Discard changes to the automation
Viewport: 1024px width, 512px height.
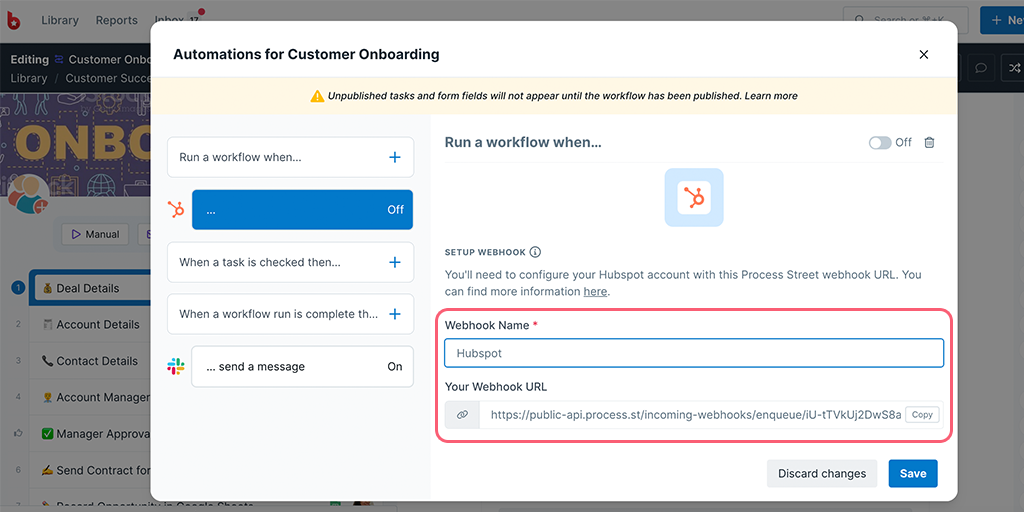point(822,473)
